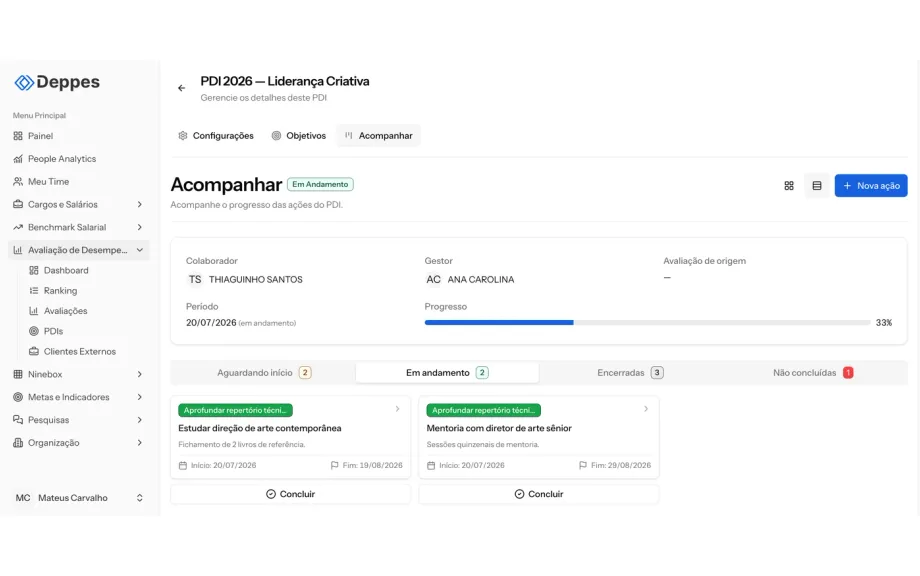
Task: Expand Pesquisas submenu chevron
Action: tap(140, 420)
